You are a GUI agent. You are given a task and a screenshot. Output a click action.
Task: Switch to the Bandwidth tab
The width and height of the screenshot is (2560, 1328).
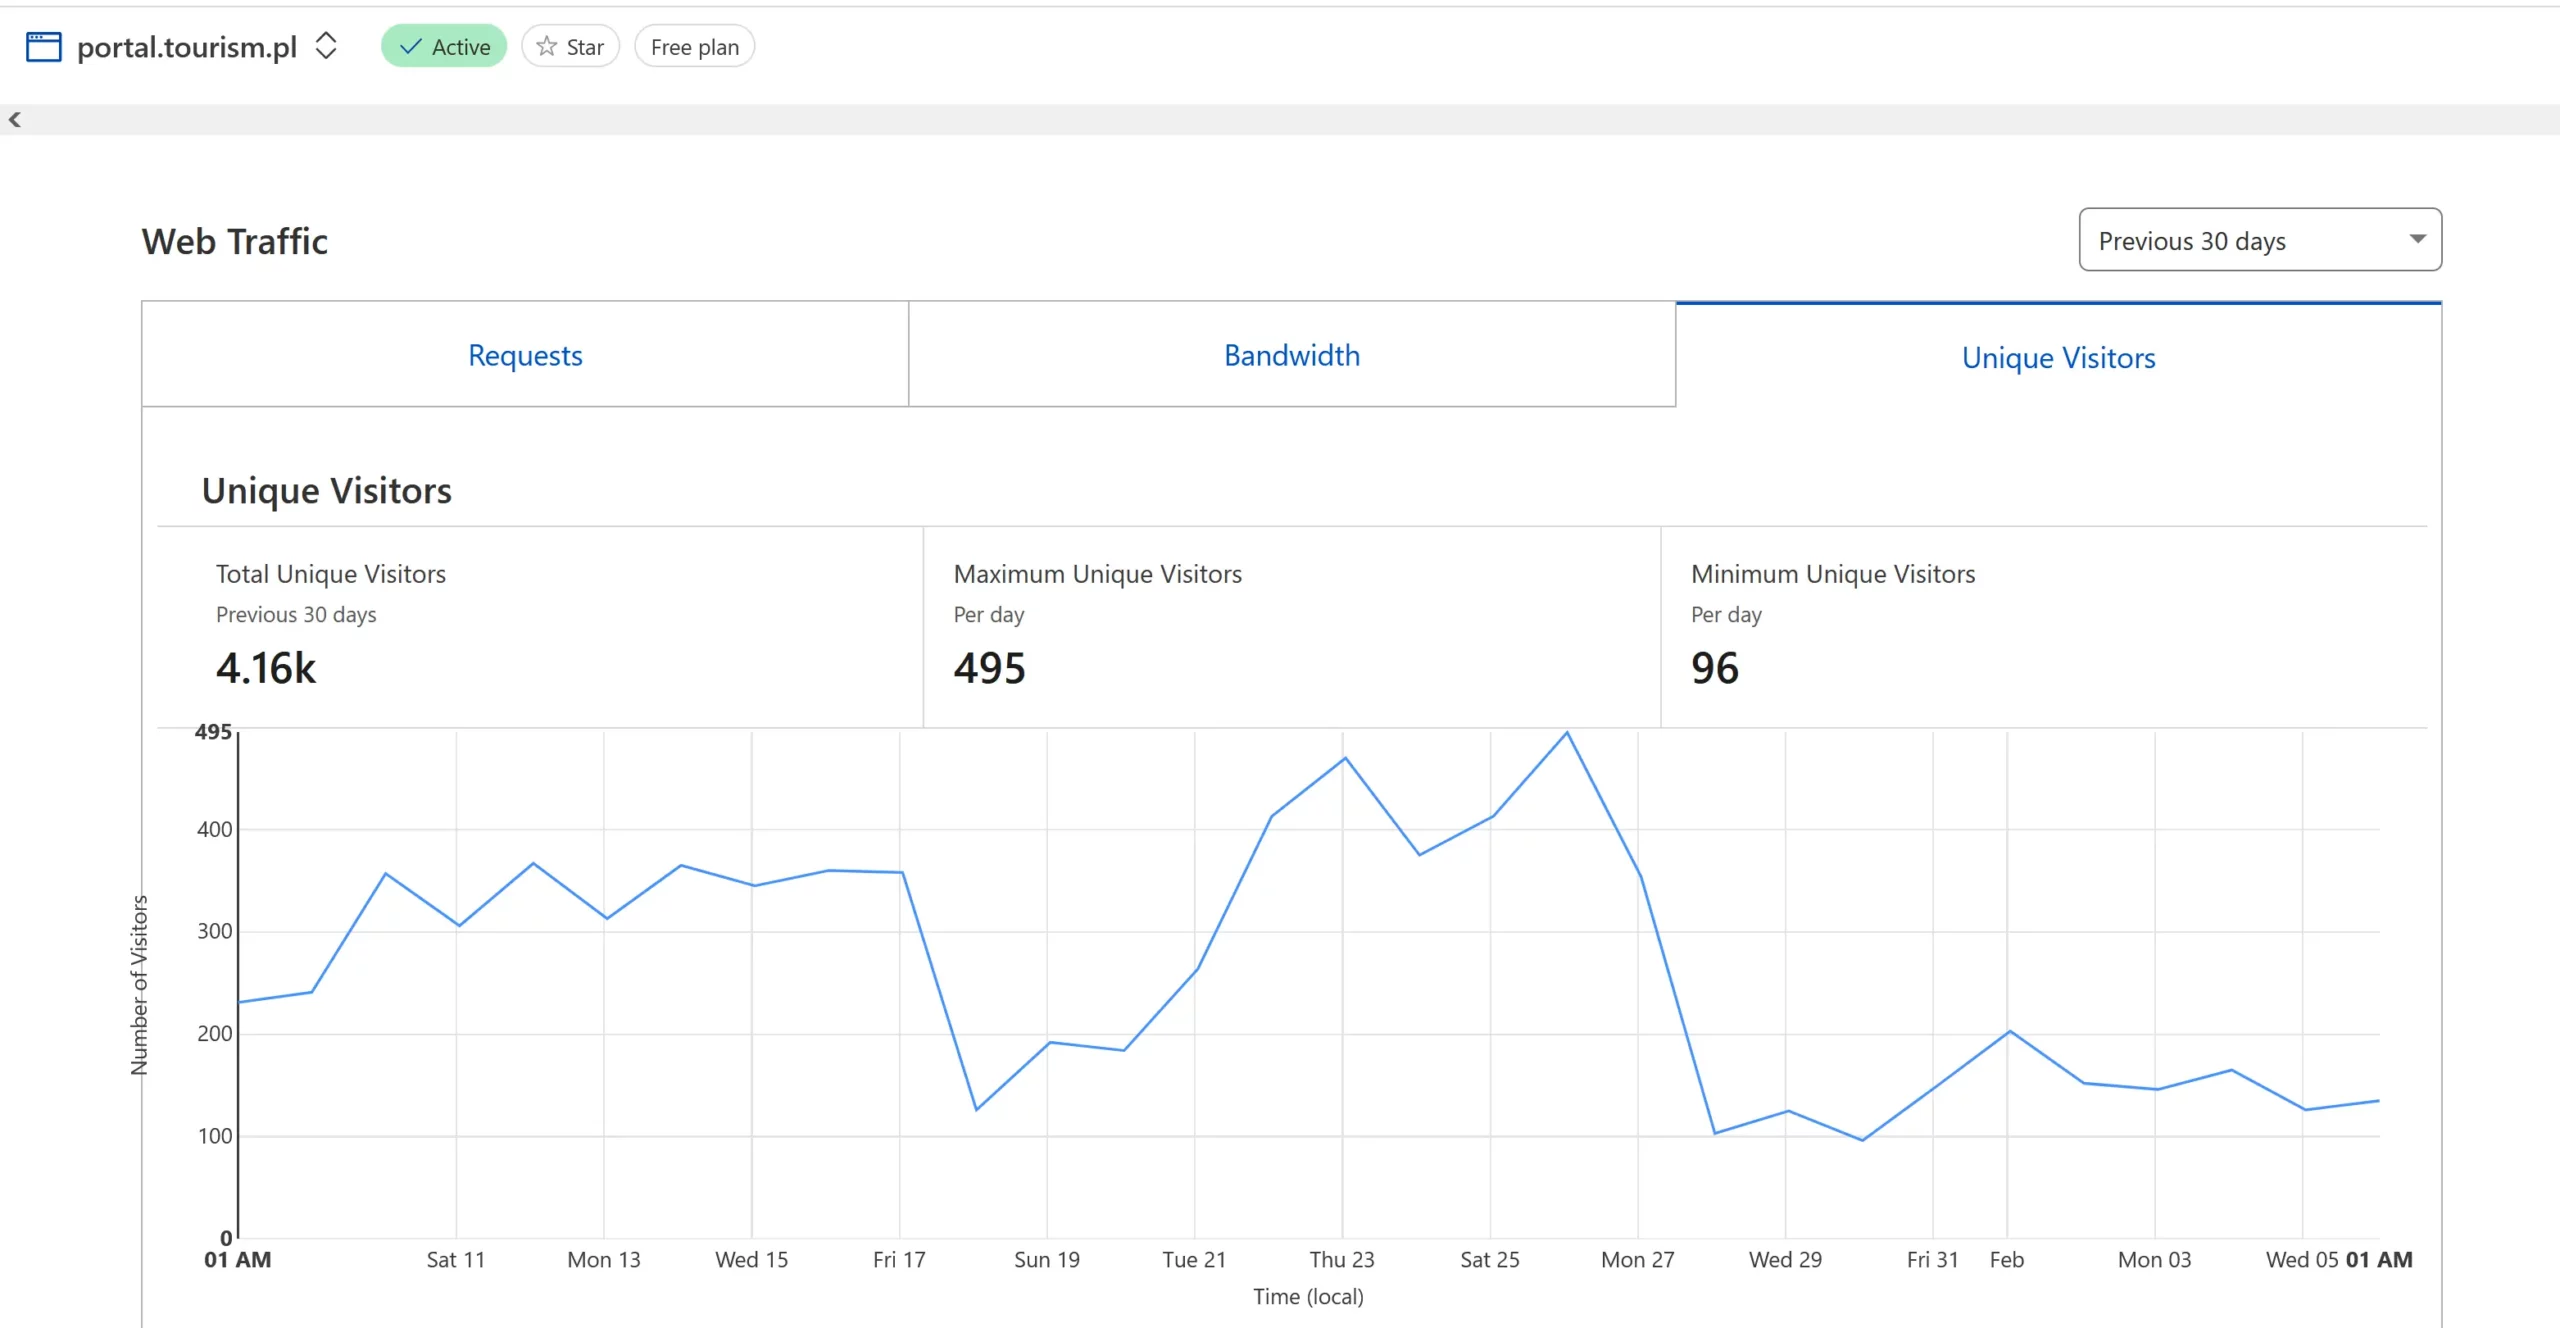[1291, 355]
